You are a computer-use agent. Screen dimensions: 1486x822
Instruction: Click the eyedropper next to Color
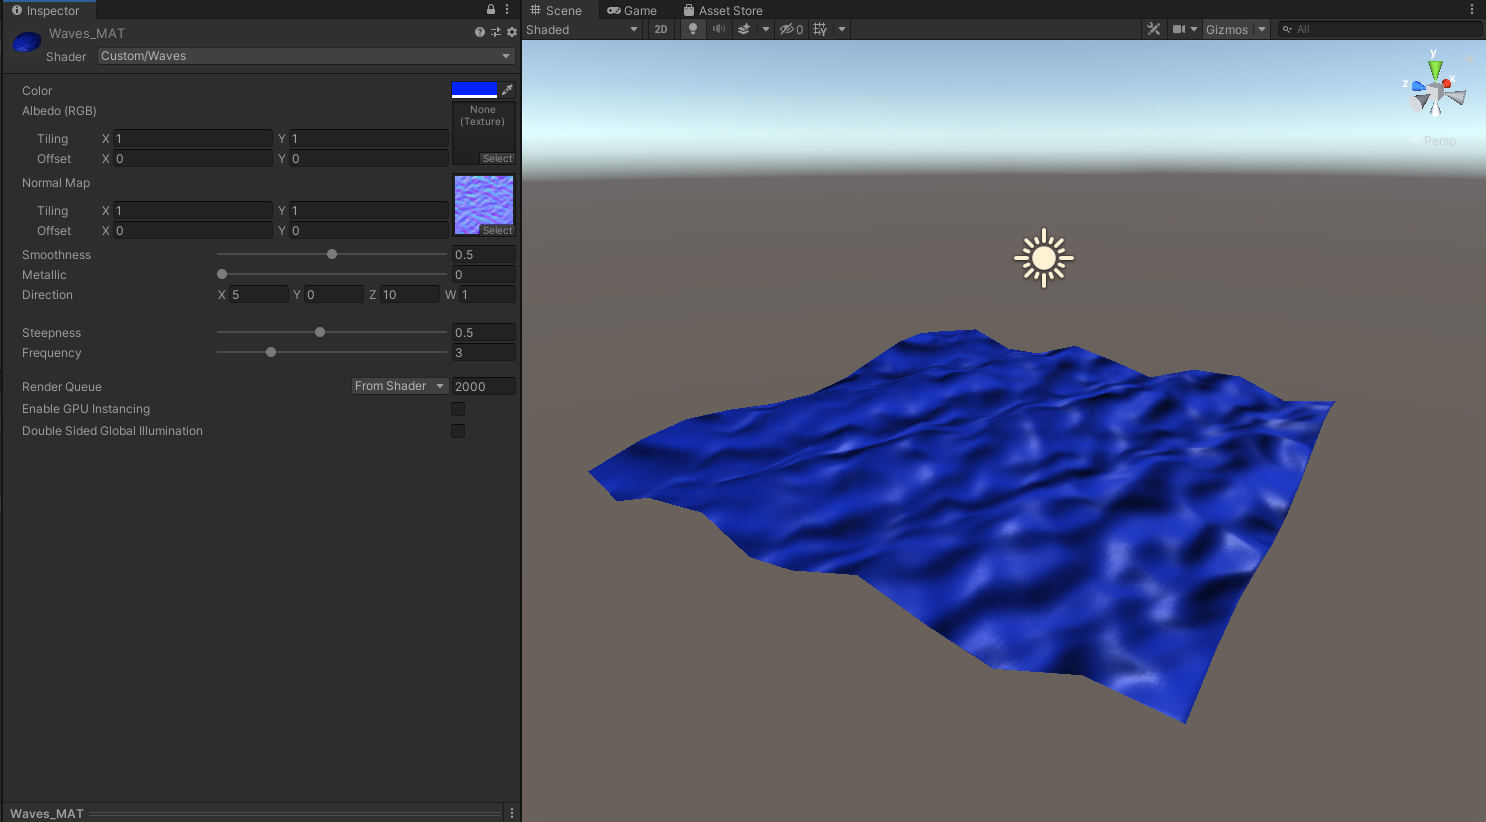[x=508, y=90]
